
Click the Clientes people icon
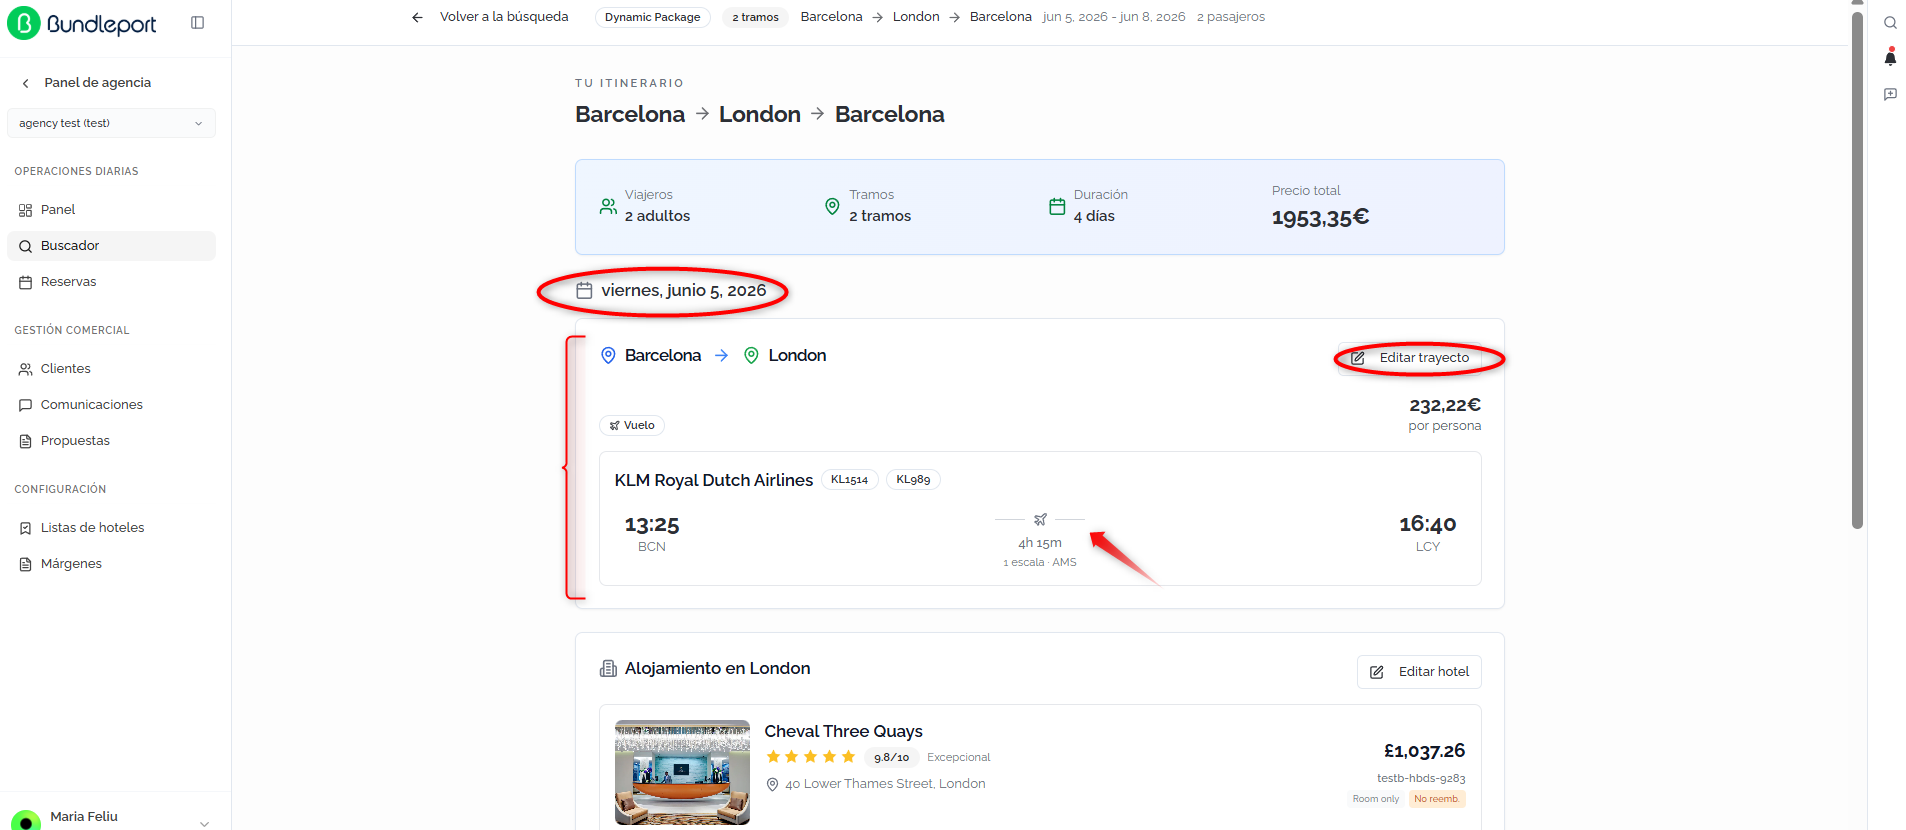coord(26,369)
